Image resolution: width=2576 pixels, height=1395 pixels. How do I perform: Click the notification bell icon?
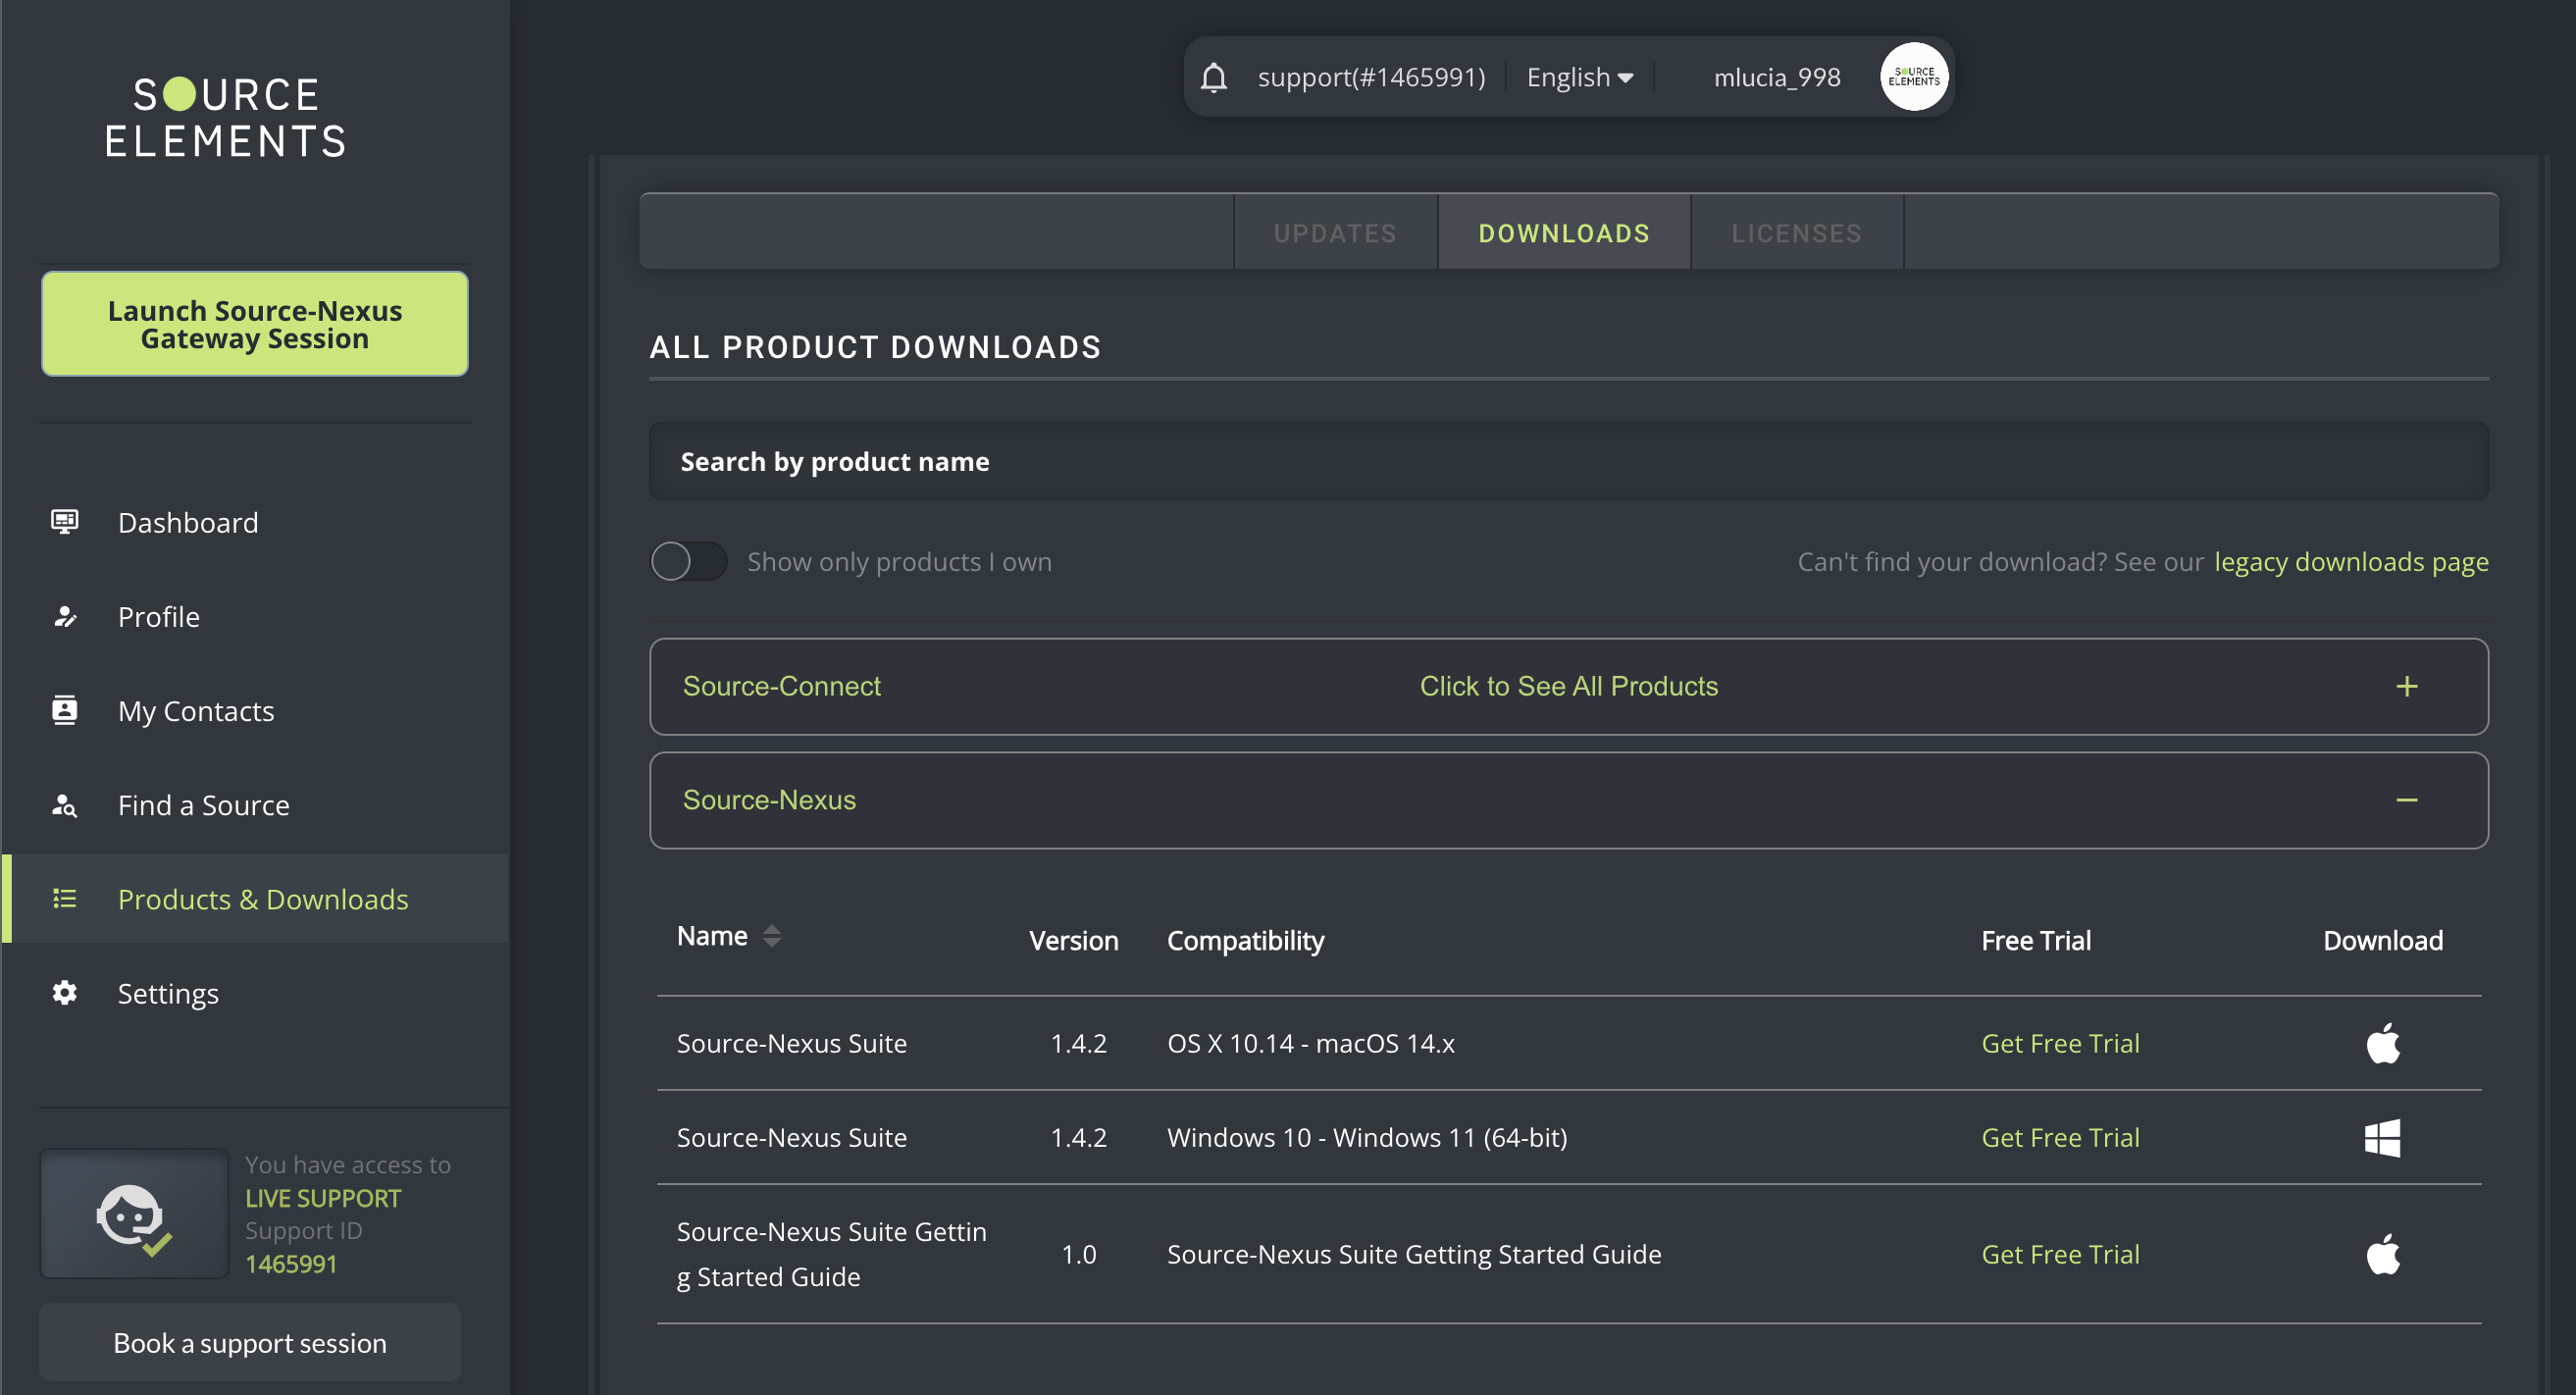(x=1213, y=77)
